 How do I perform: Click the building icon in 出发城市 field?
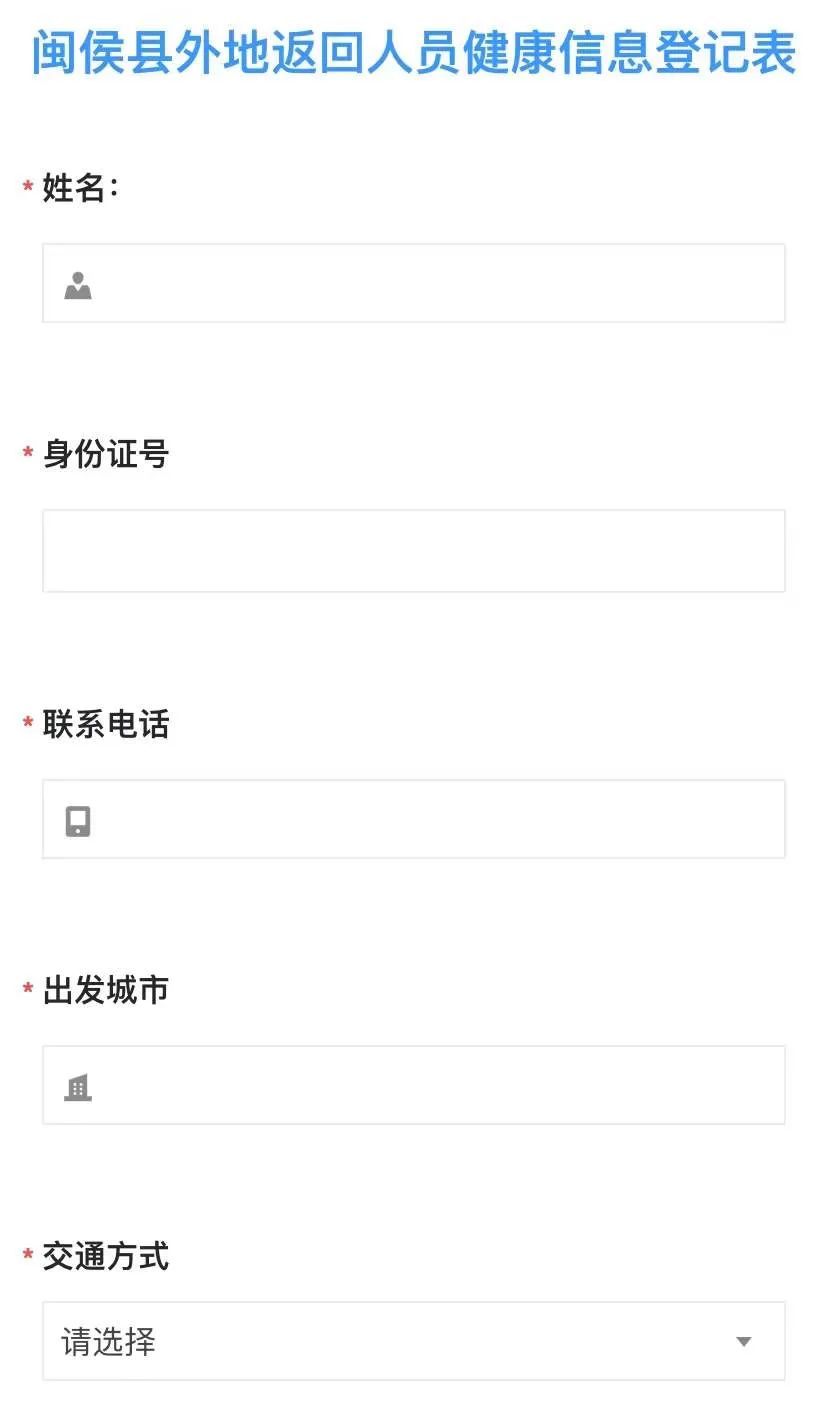78,1087
